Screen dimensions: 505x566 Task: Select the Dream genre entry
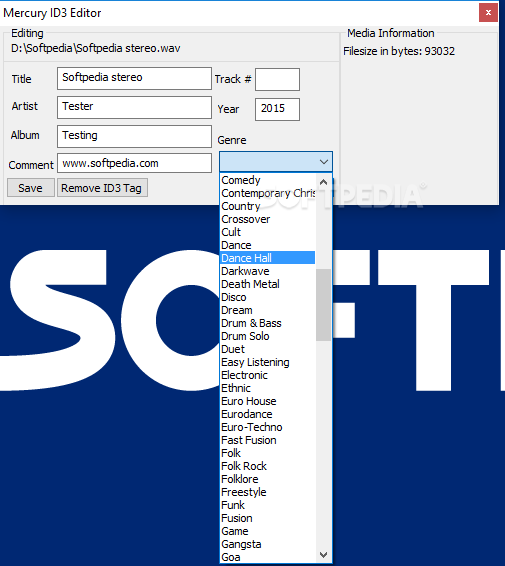tap(268, 310)
